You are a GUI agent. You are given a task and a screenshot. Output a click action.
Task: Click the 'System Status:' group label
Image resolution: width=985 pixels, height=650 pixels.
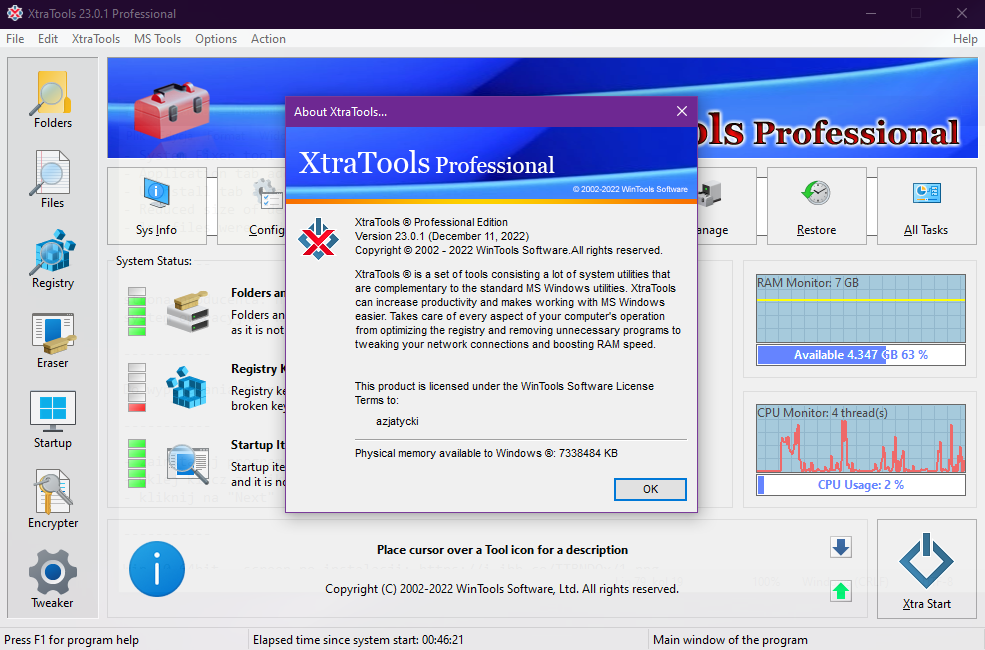154,261
